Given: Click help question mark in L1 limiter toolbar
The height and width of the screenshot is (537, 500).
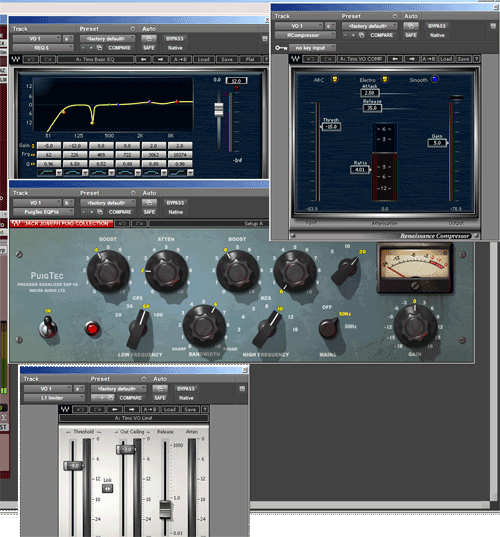Looking at the screenshot, I should pos(205,409).
